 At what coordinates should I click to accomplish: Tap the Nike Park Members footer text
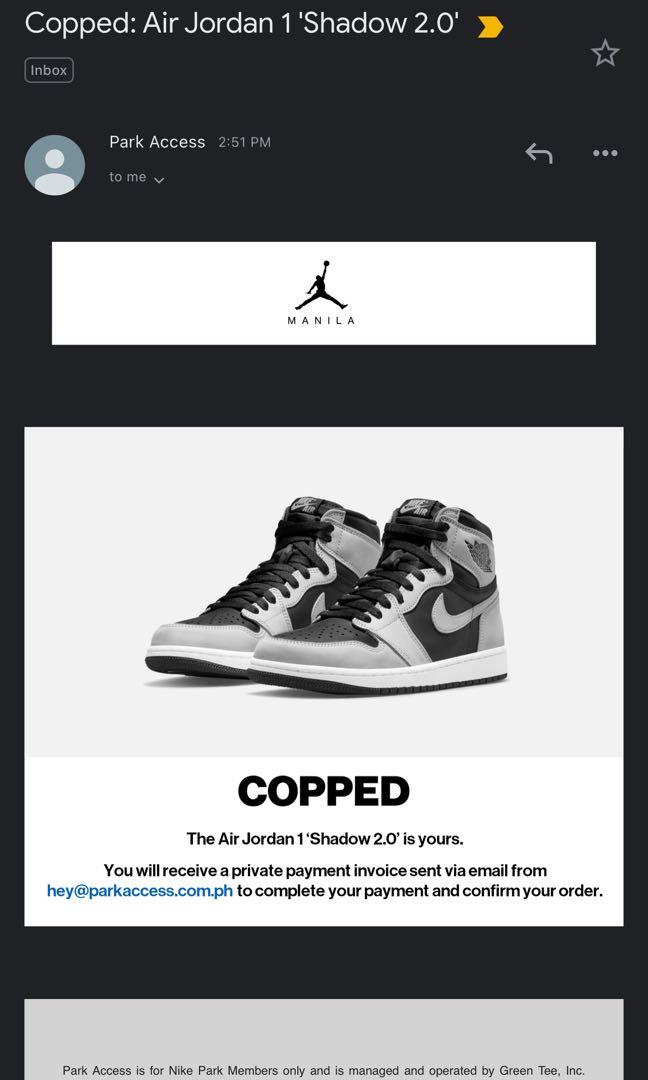pyautogui.click(x=324, y=1070)
